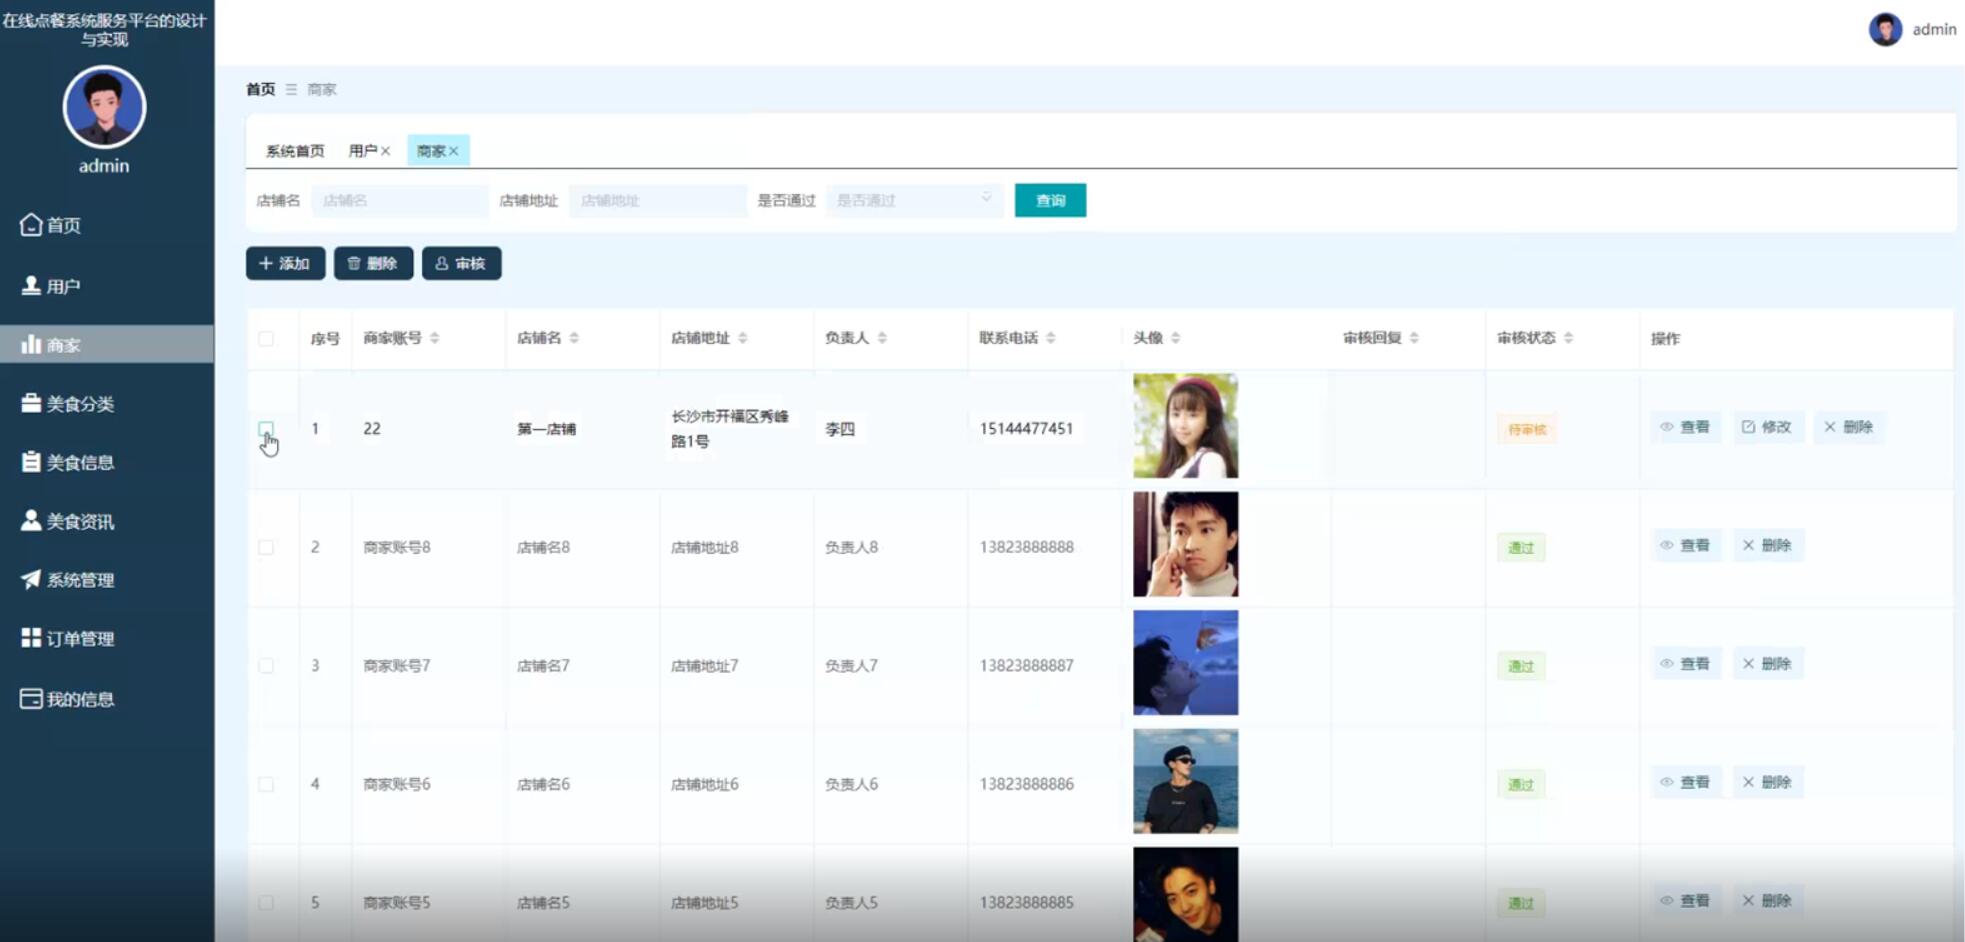Screen dimensions: 1965x942
Task: Delete the 店铺名6 row
Action: [1767, 782]
